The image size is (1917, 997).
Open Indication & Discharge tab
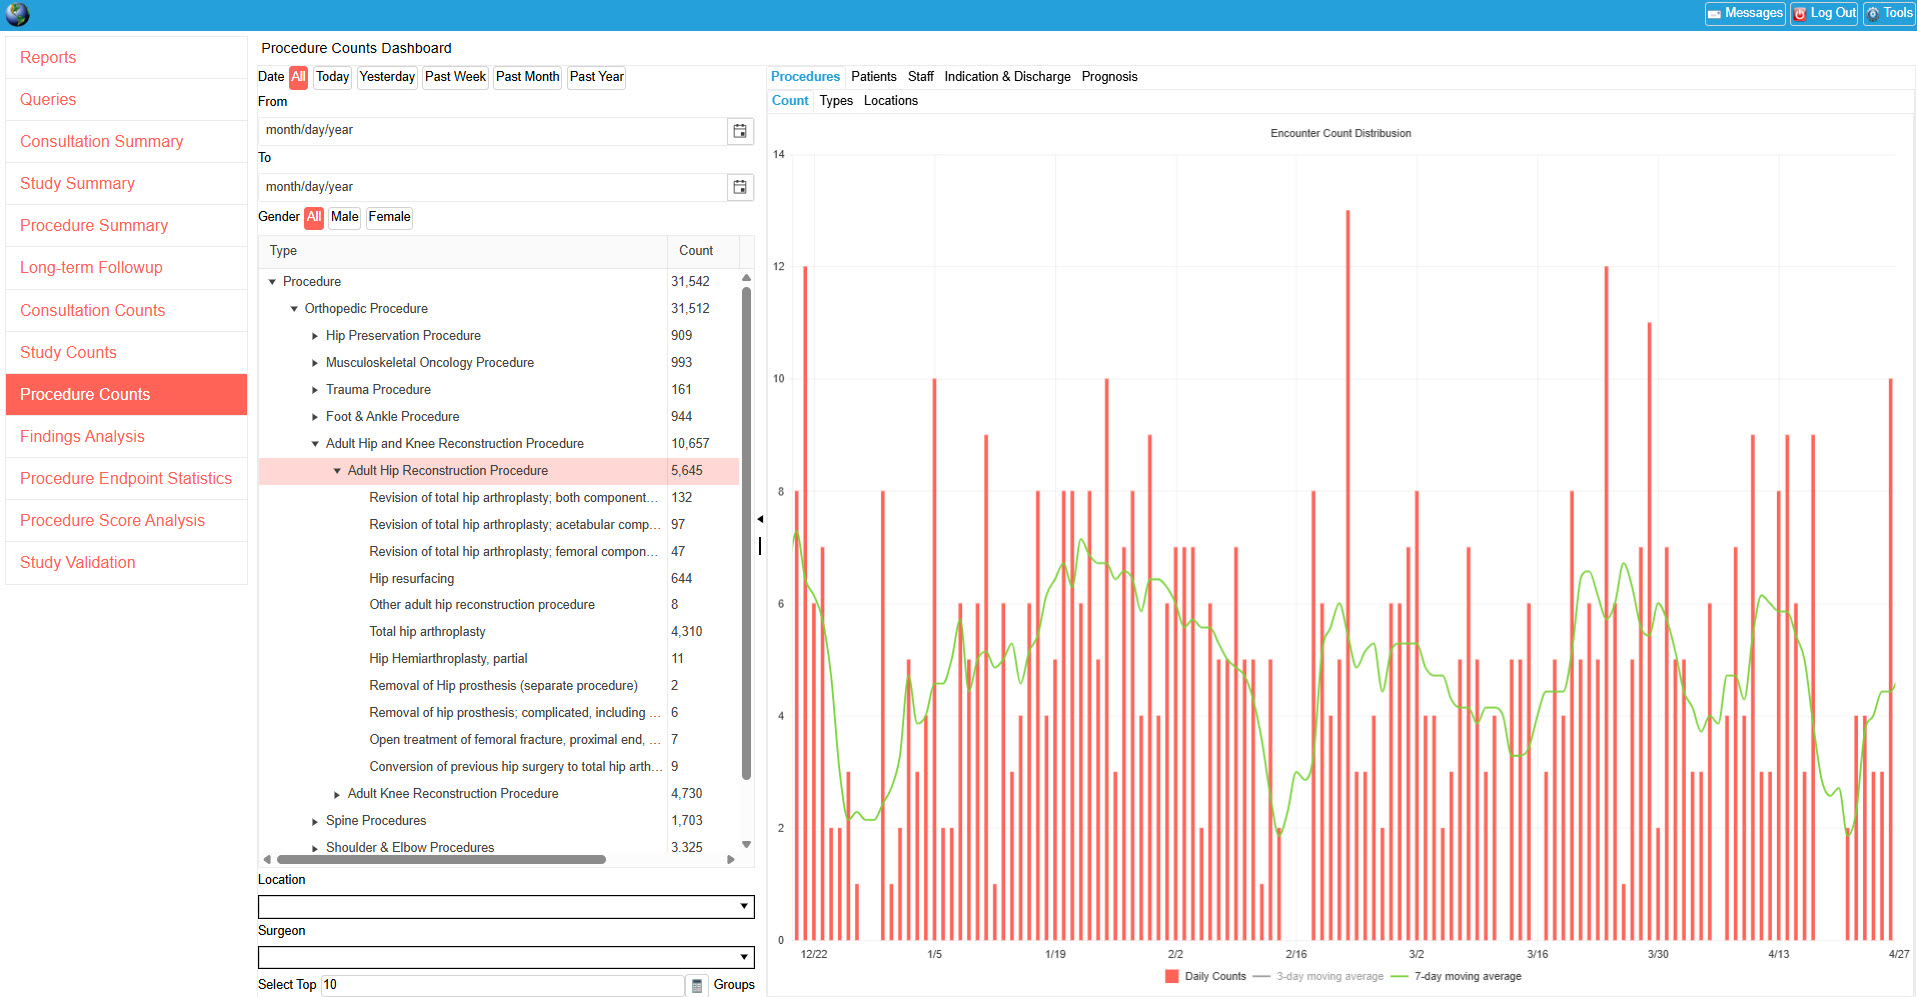1007,77
